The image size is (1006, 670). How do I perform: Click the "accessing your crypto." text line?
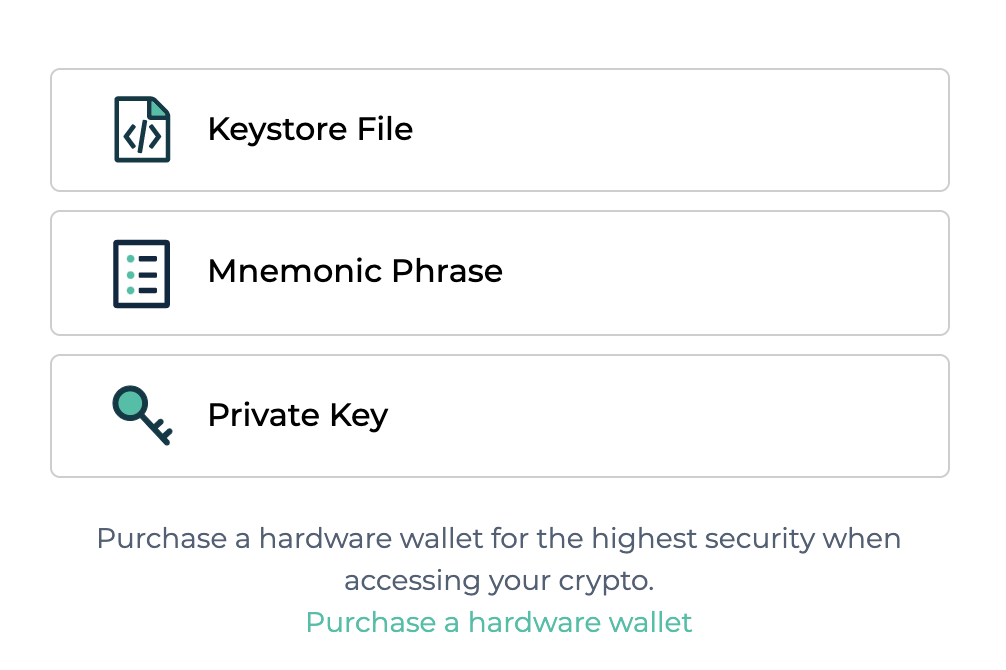pos(499,581)
